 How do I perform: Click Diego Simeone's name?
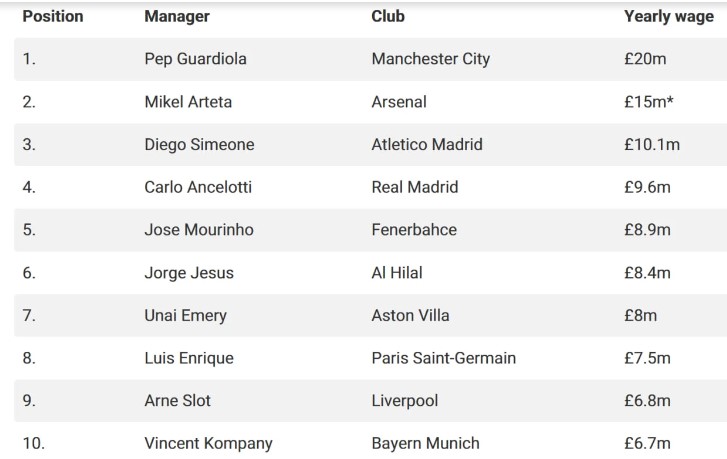[199, 145]
